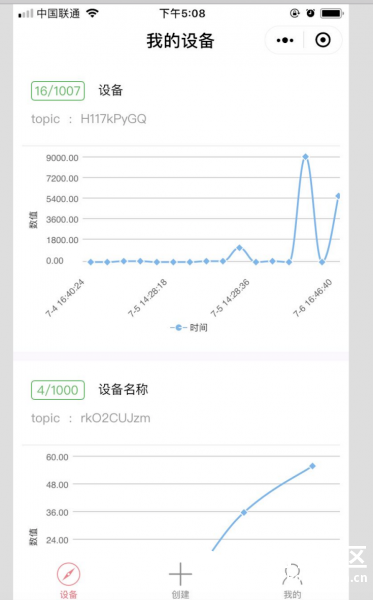Tap the 0.00 axis label
Image resolution: width=373 pixels, height=600 pixels.
(55, 261)
